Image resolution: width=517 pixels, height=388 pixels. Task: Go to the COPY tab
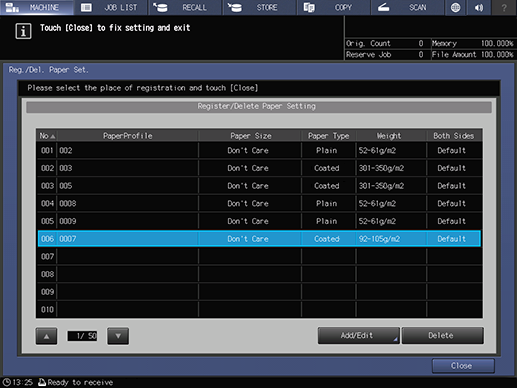click(x=334, y=7)
